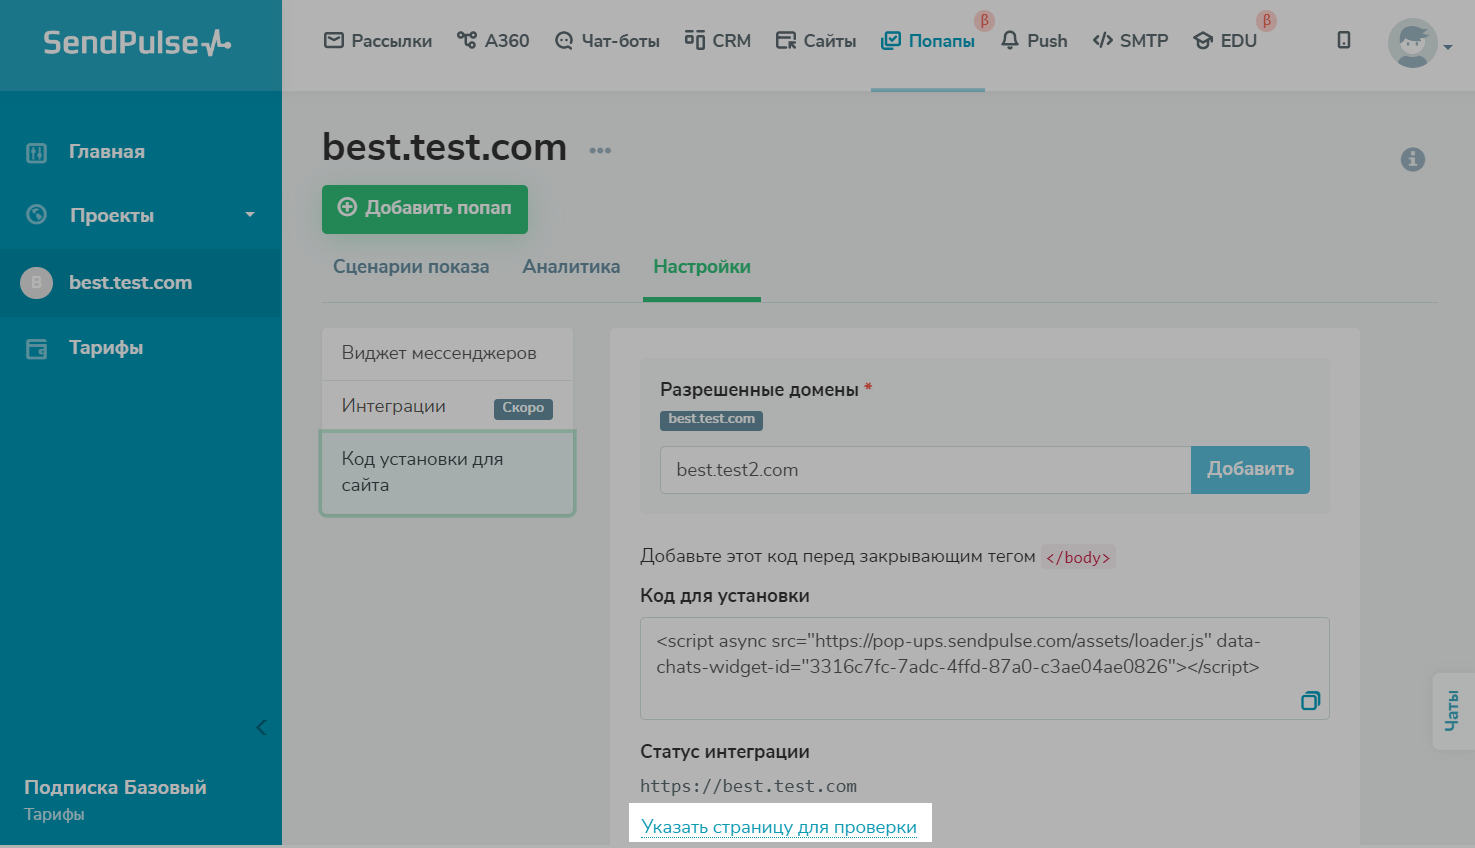Screen dimensions: 1475x848
Task: Switch to the Сценарии показа tab
Action: (411, 267)
